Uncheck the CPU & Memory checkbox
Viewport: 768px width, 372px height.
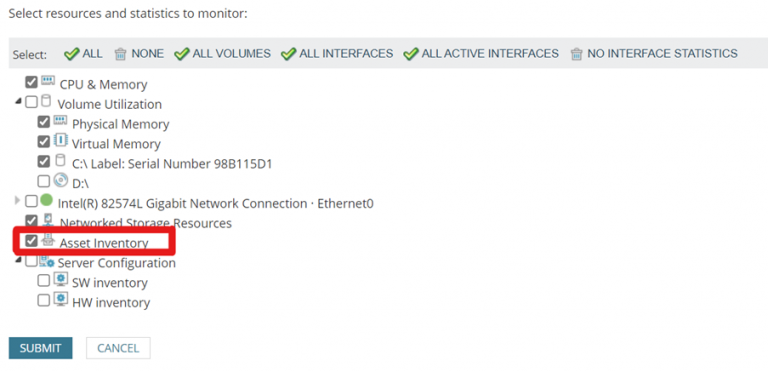point(31,82)
